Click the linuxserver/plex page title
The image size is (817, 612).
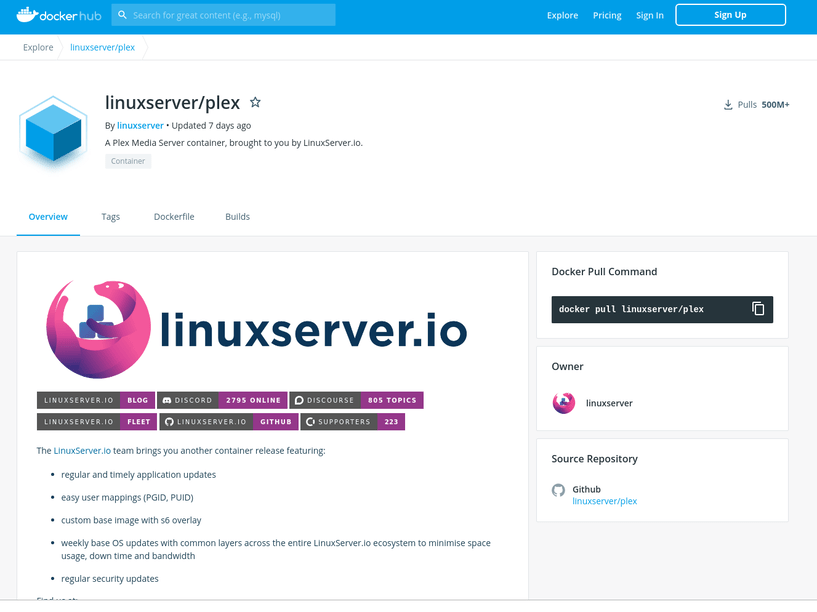coord(172,103)
